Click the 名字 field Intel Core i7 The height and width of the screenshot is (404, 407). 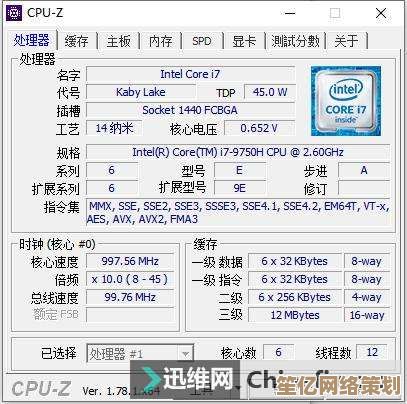pos(190,74)
